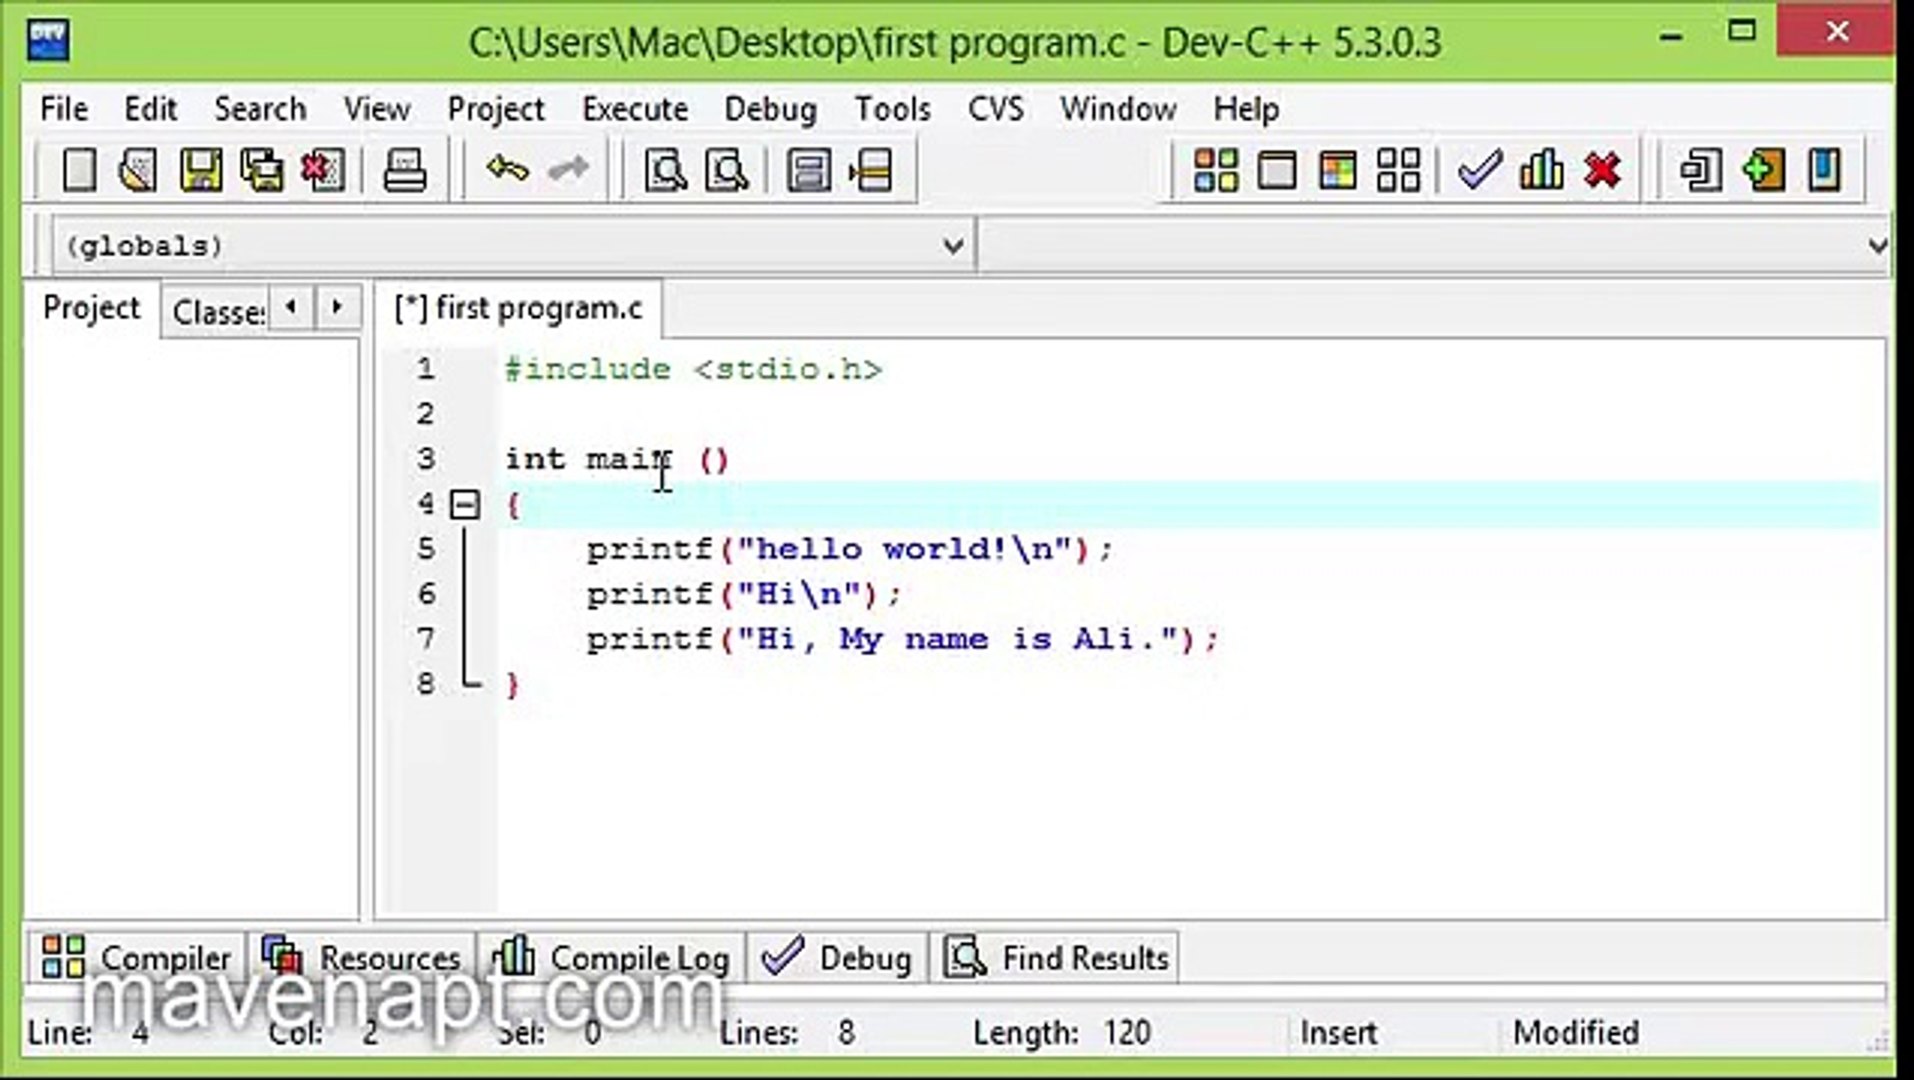Viewport: 1914px width, 1080px height.
Task: Click the Modified status bar entry
Action: point(1576,1032)
